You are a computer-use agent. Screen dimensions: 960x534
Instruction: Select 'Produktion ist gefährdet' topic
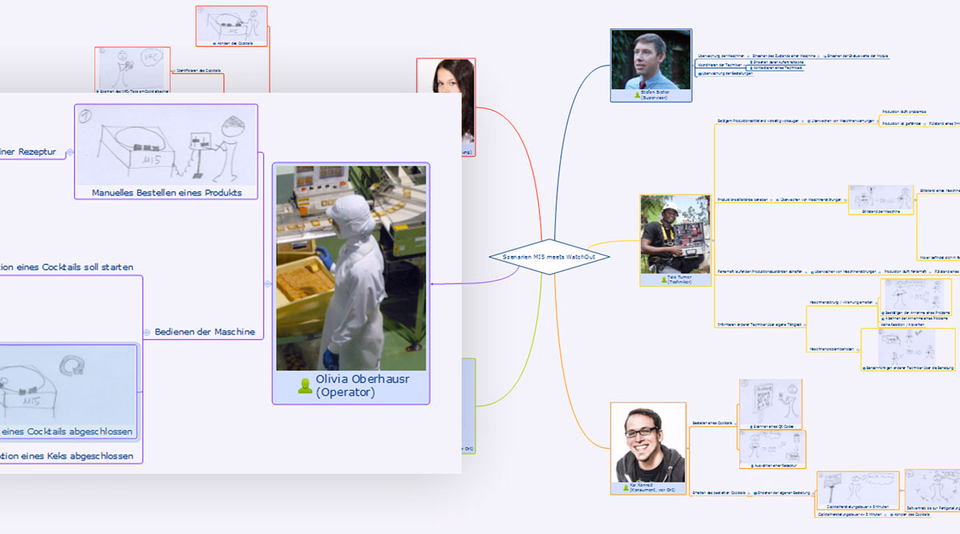click(902, 124)
